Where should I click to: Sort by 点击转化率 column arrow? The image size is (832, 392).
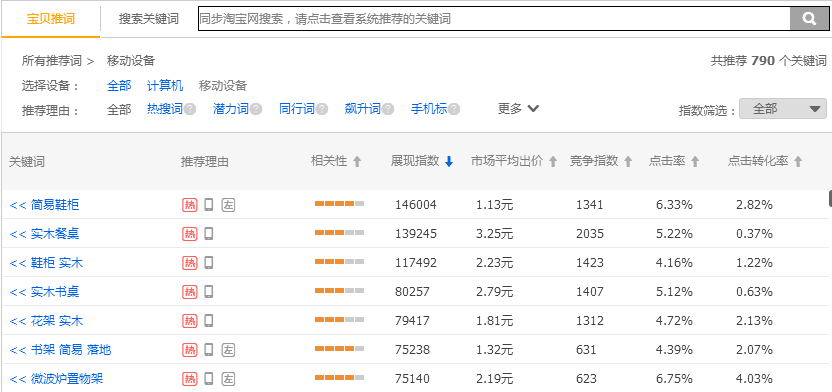798,162
